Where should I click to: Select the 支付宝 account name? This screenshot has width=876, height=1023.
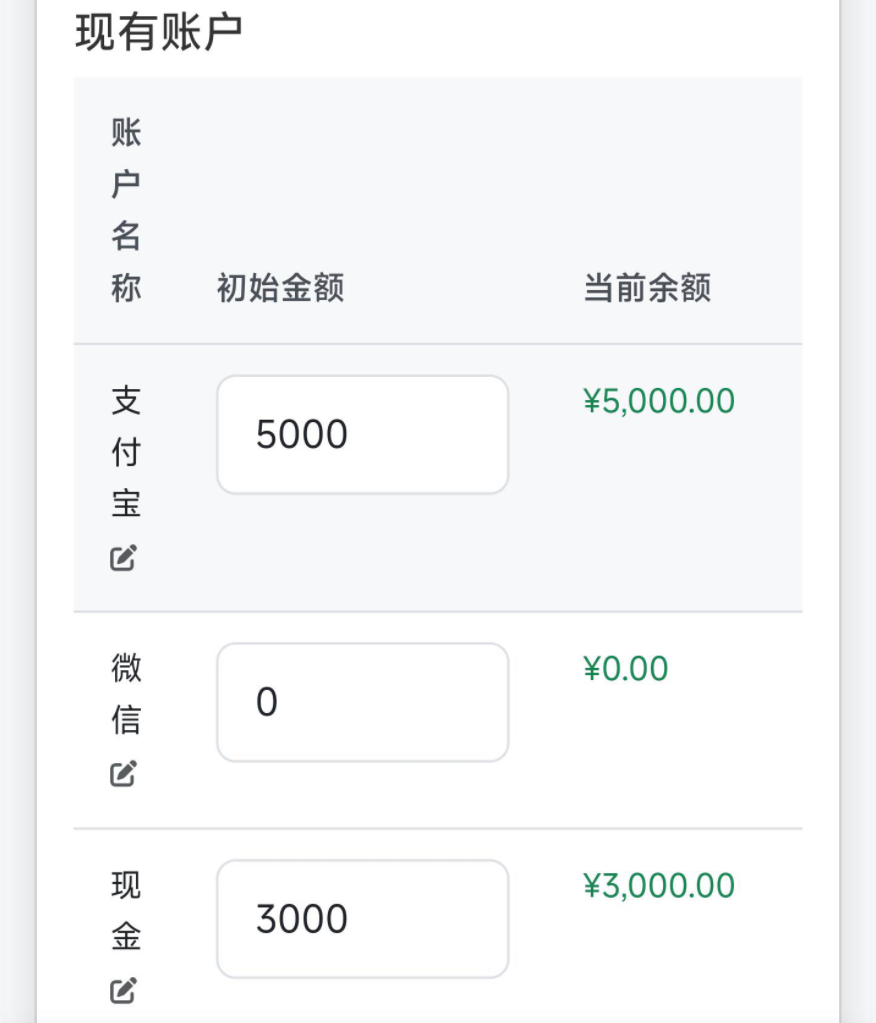click(x=126, y=452)
